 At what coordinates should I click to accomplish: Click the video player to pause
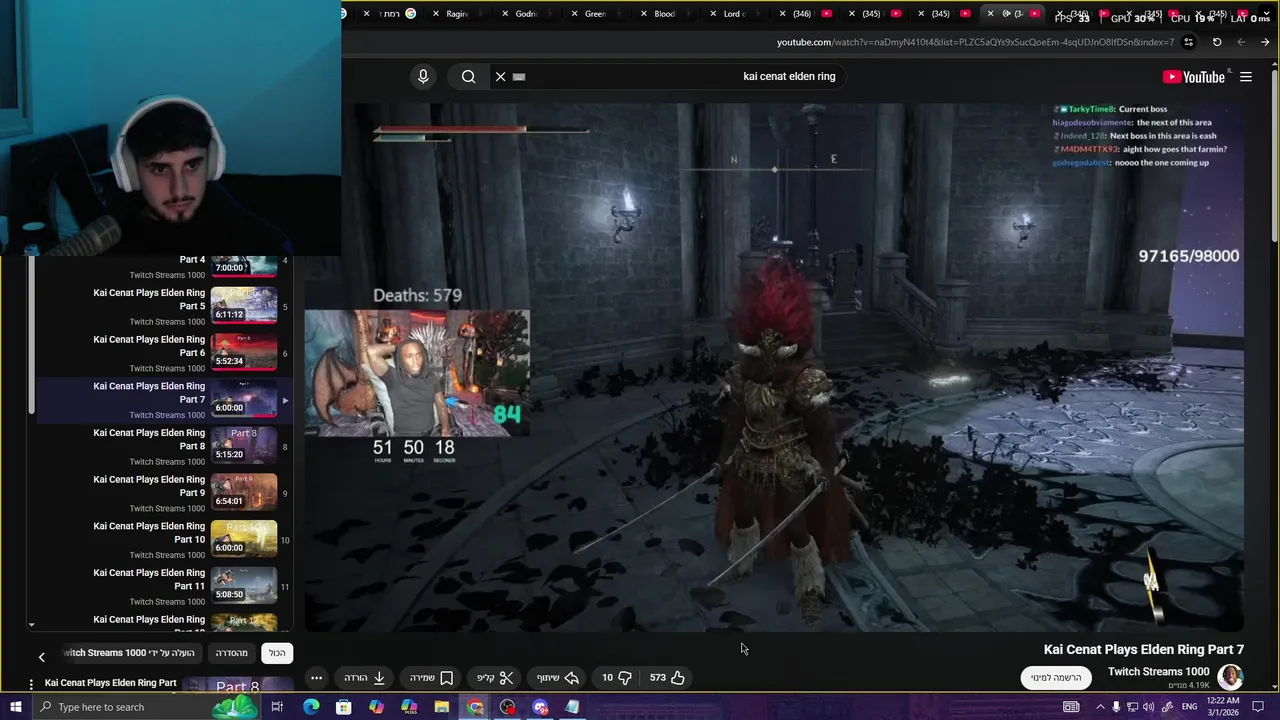pos(774,367)
